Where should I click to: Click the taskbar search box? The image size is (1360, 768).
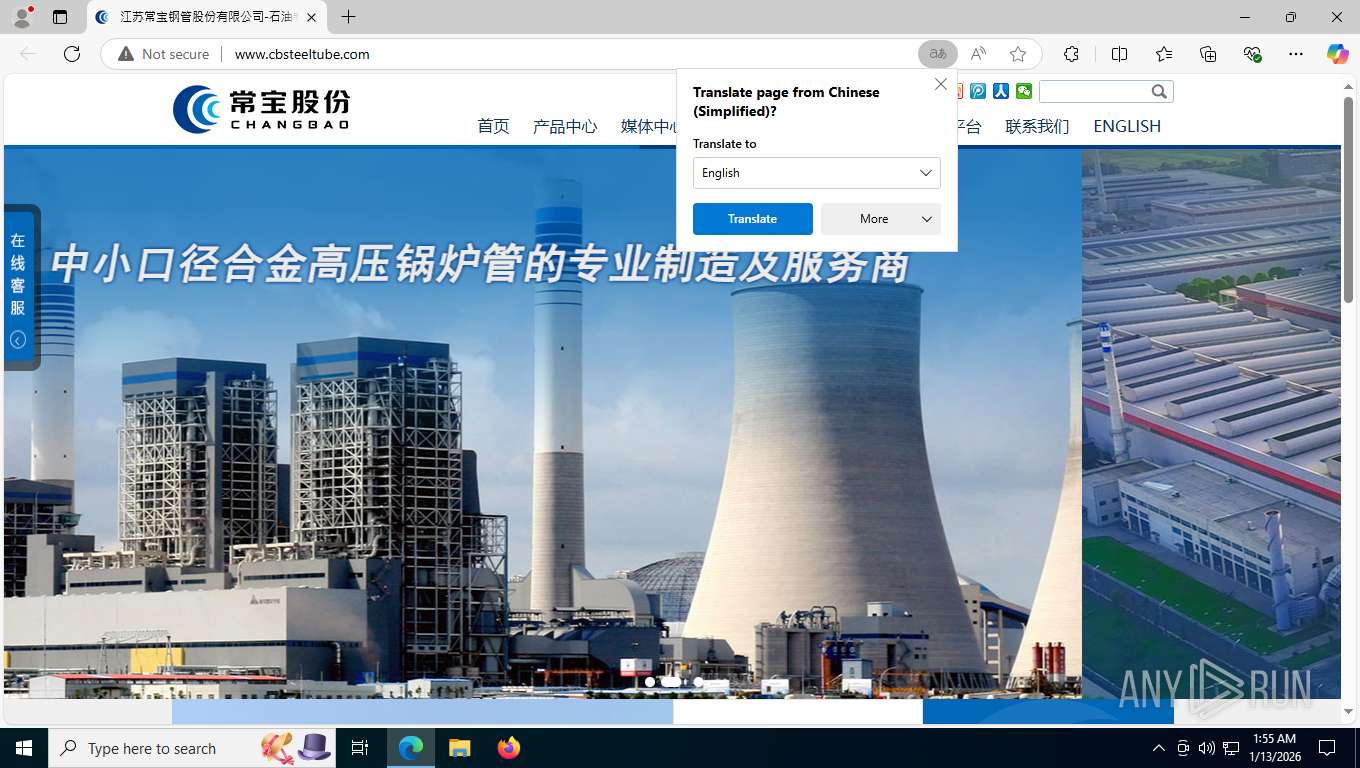pyautogui.click(x=191, y=748)
